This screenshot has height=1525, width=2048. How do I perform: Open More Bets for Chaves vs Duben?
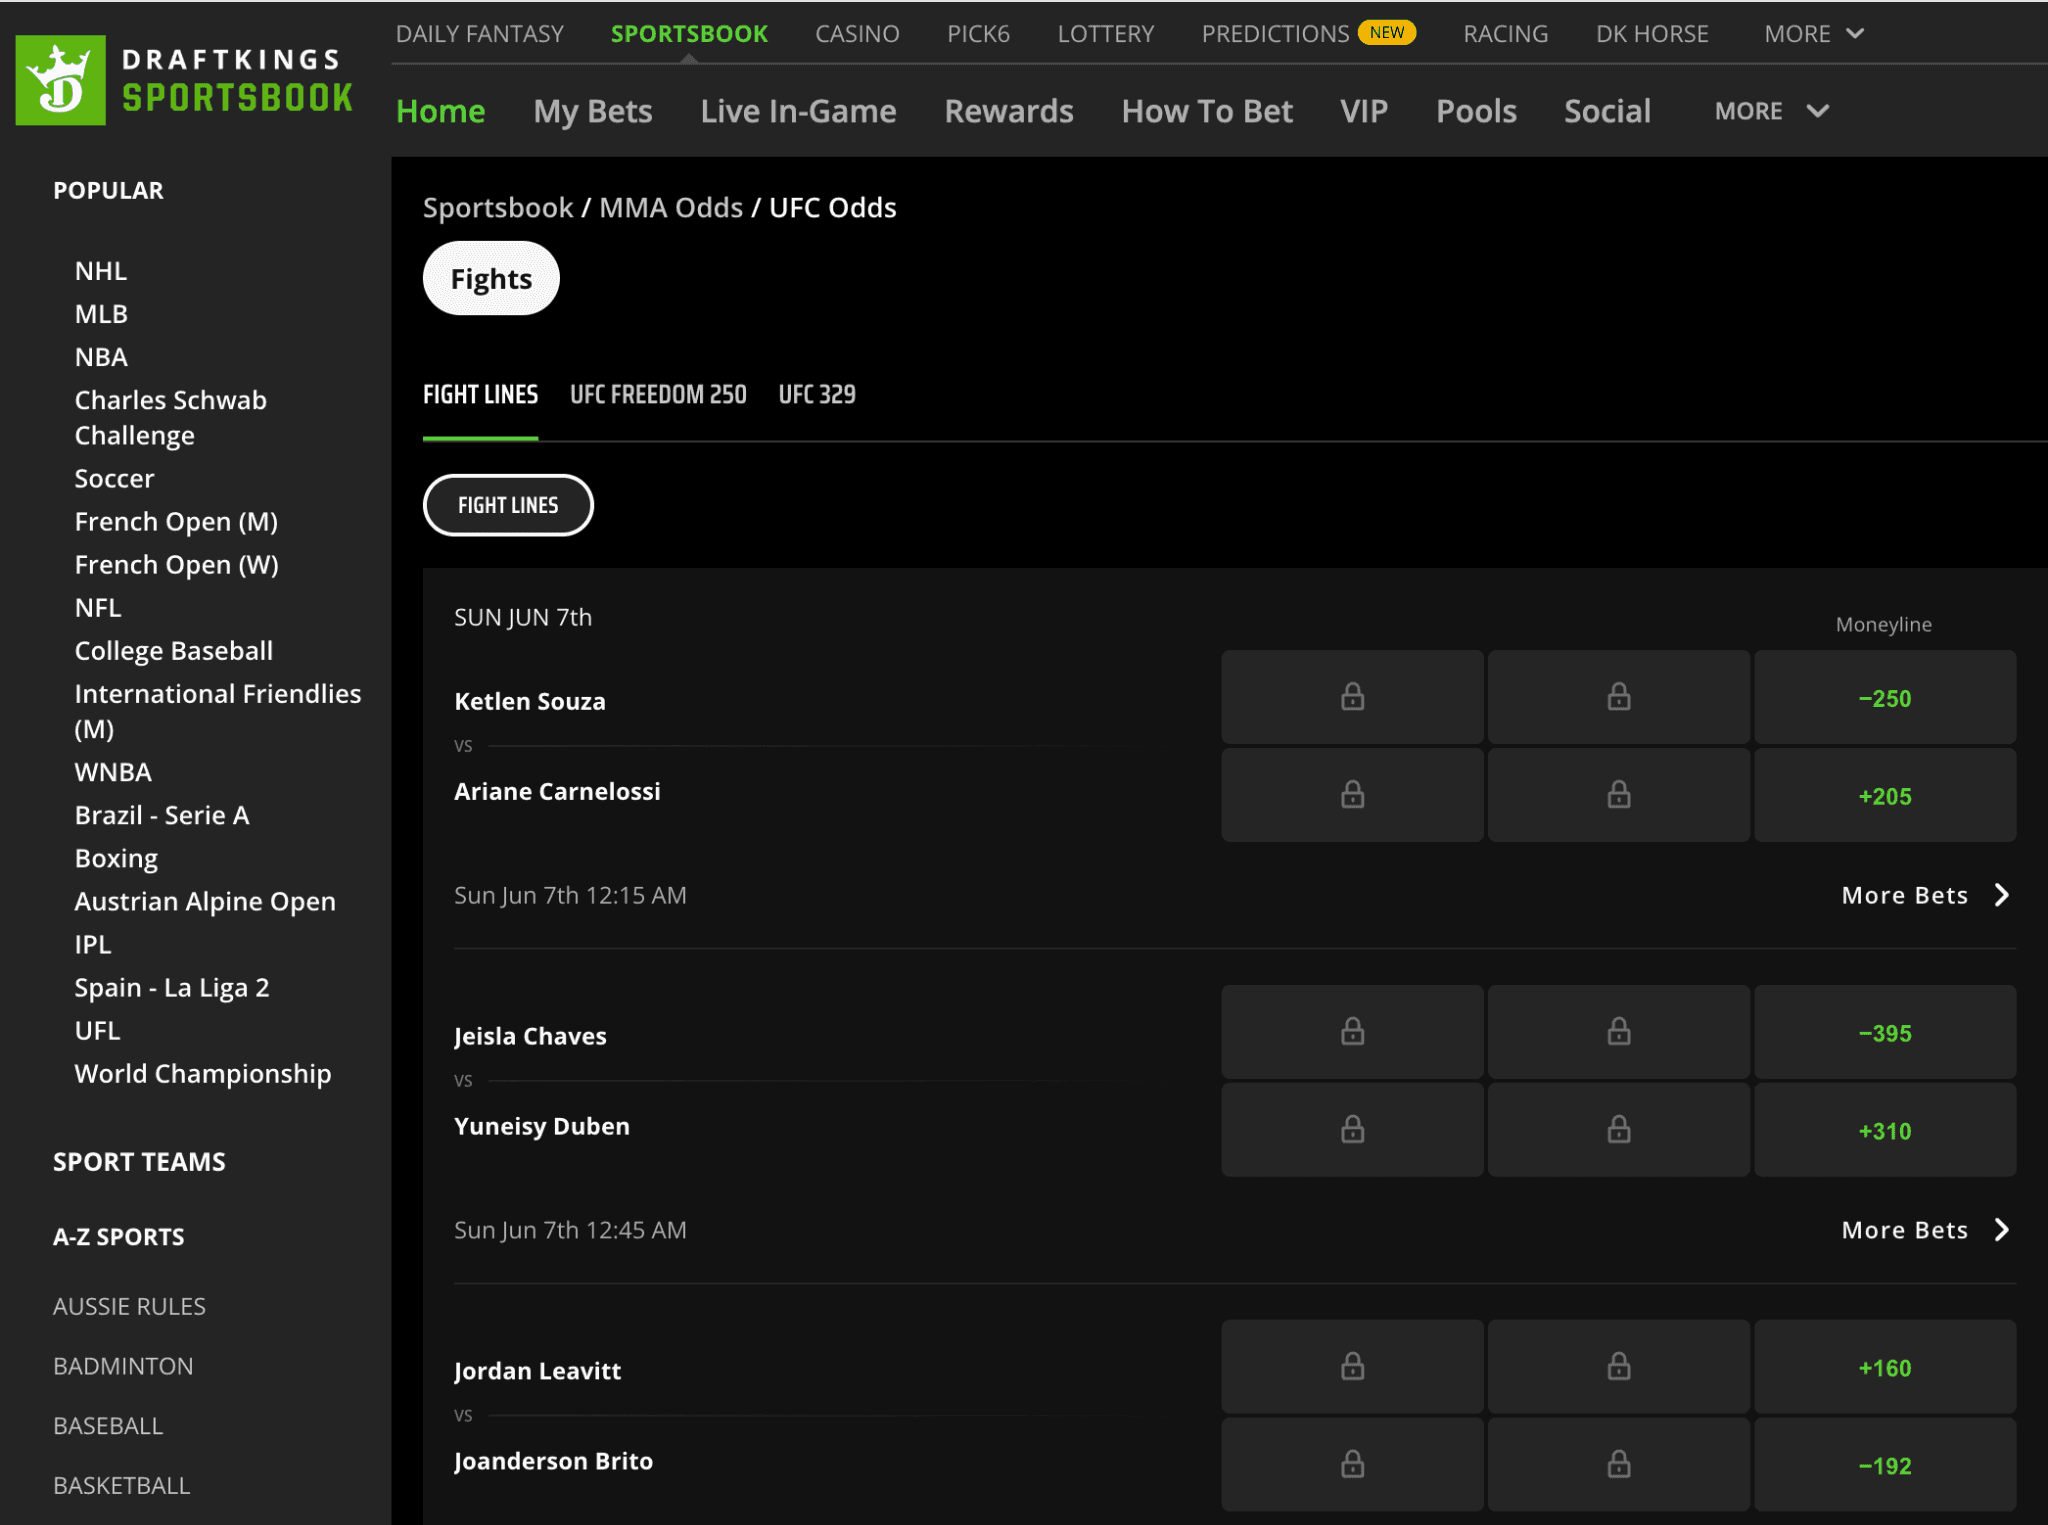click(x=1925, y=1230)
